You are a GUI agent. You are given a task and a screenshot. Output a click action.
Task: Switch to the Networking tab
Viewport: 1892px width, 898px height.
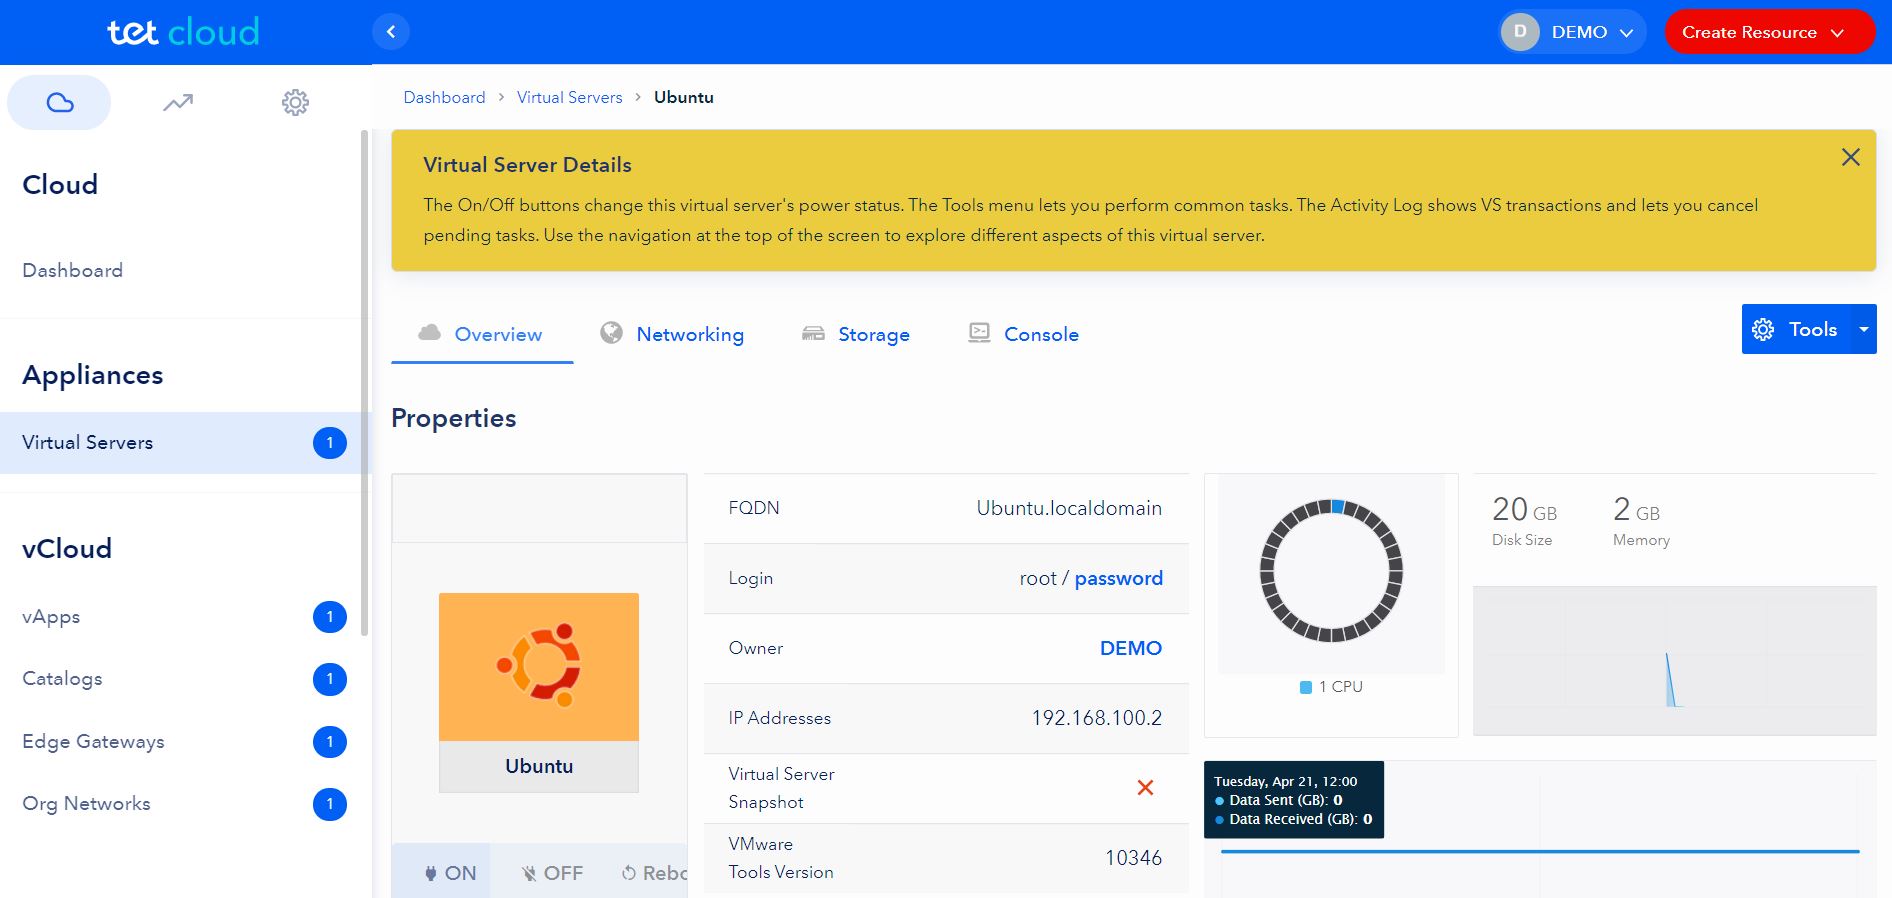point(672,334)
